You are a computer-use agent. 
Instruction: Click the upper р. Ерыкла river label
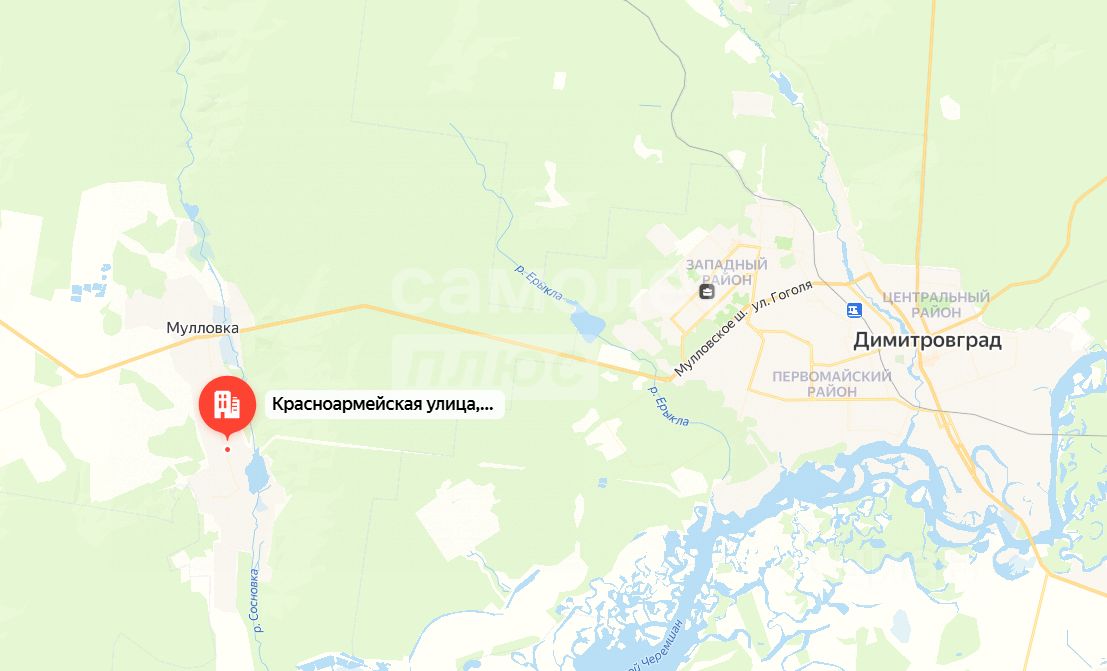point(539,283)
